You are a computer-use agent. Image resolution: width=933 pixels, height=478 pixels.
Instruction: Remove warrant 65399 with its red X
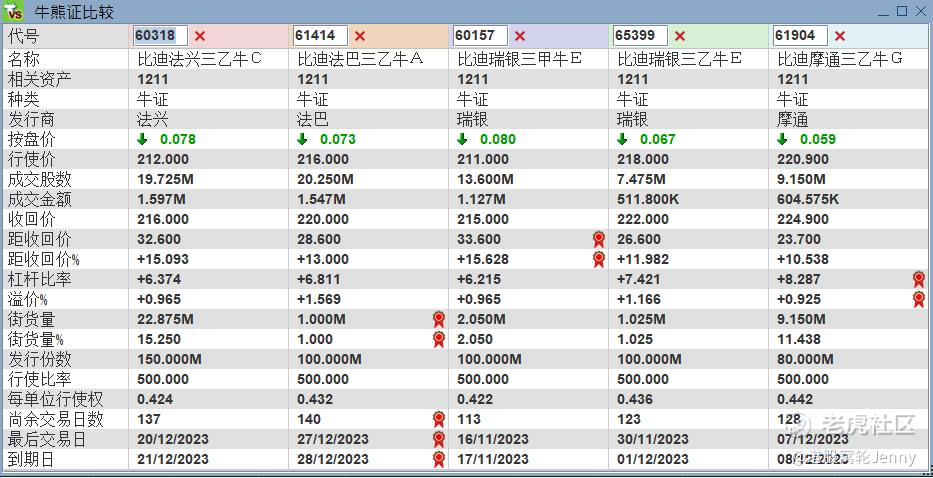(x=680, y=36)
